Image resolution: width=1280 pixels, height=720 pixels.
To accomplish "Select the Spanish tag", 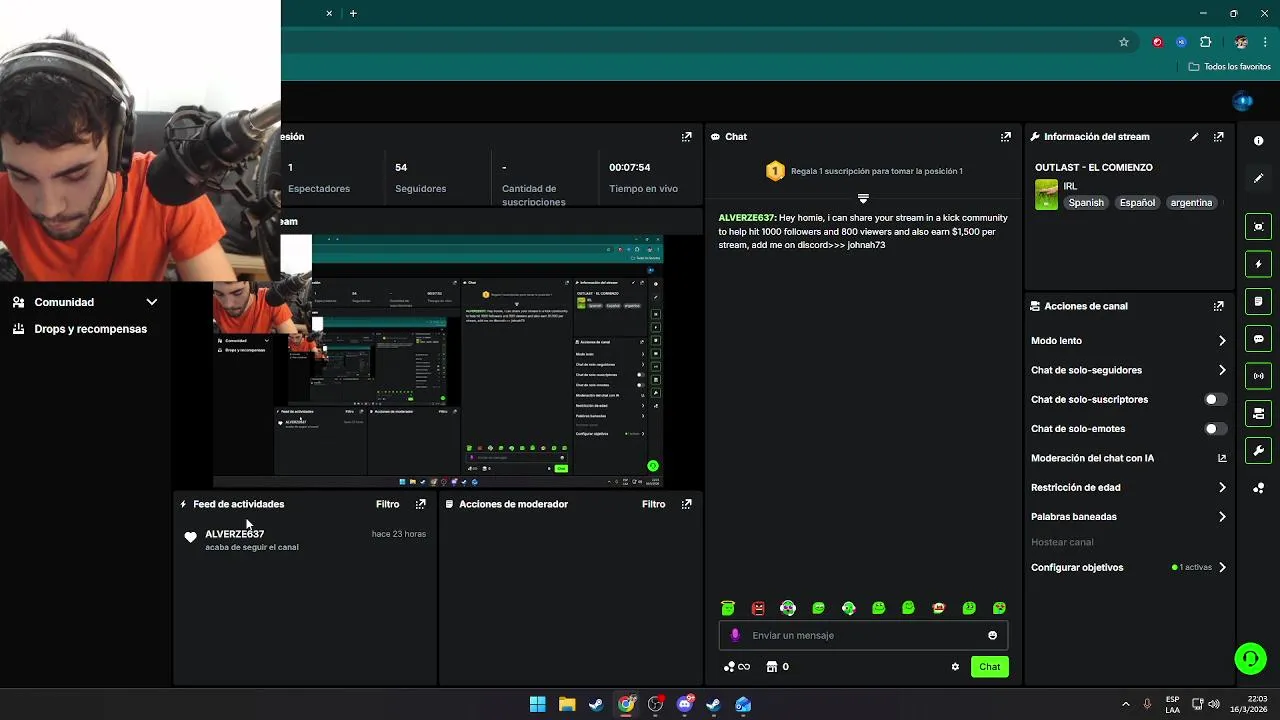I will tap(1086, 203).
